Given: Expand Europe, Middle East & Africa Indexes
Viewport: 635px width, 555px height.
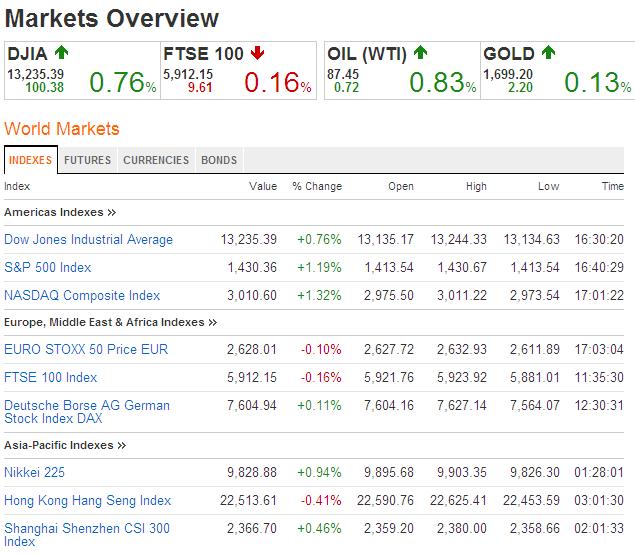Looking at the screenshot, I should [111, 322].
